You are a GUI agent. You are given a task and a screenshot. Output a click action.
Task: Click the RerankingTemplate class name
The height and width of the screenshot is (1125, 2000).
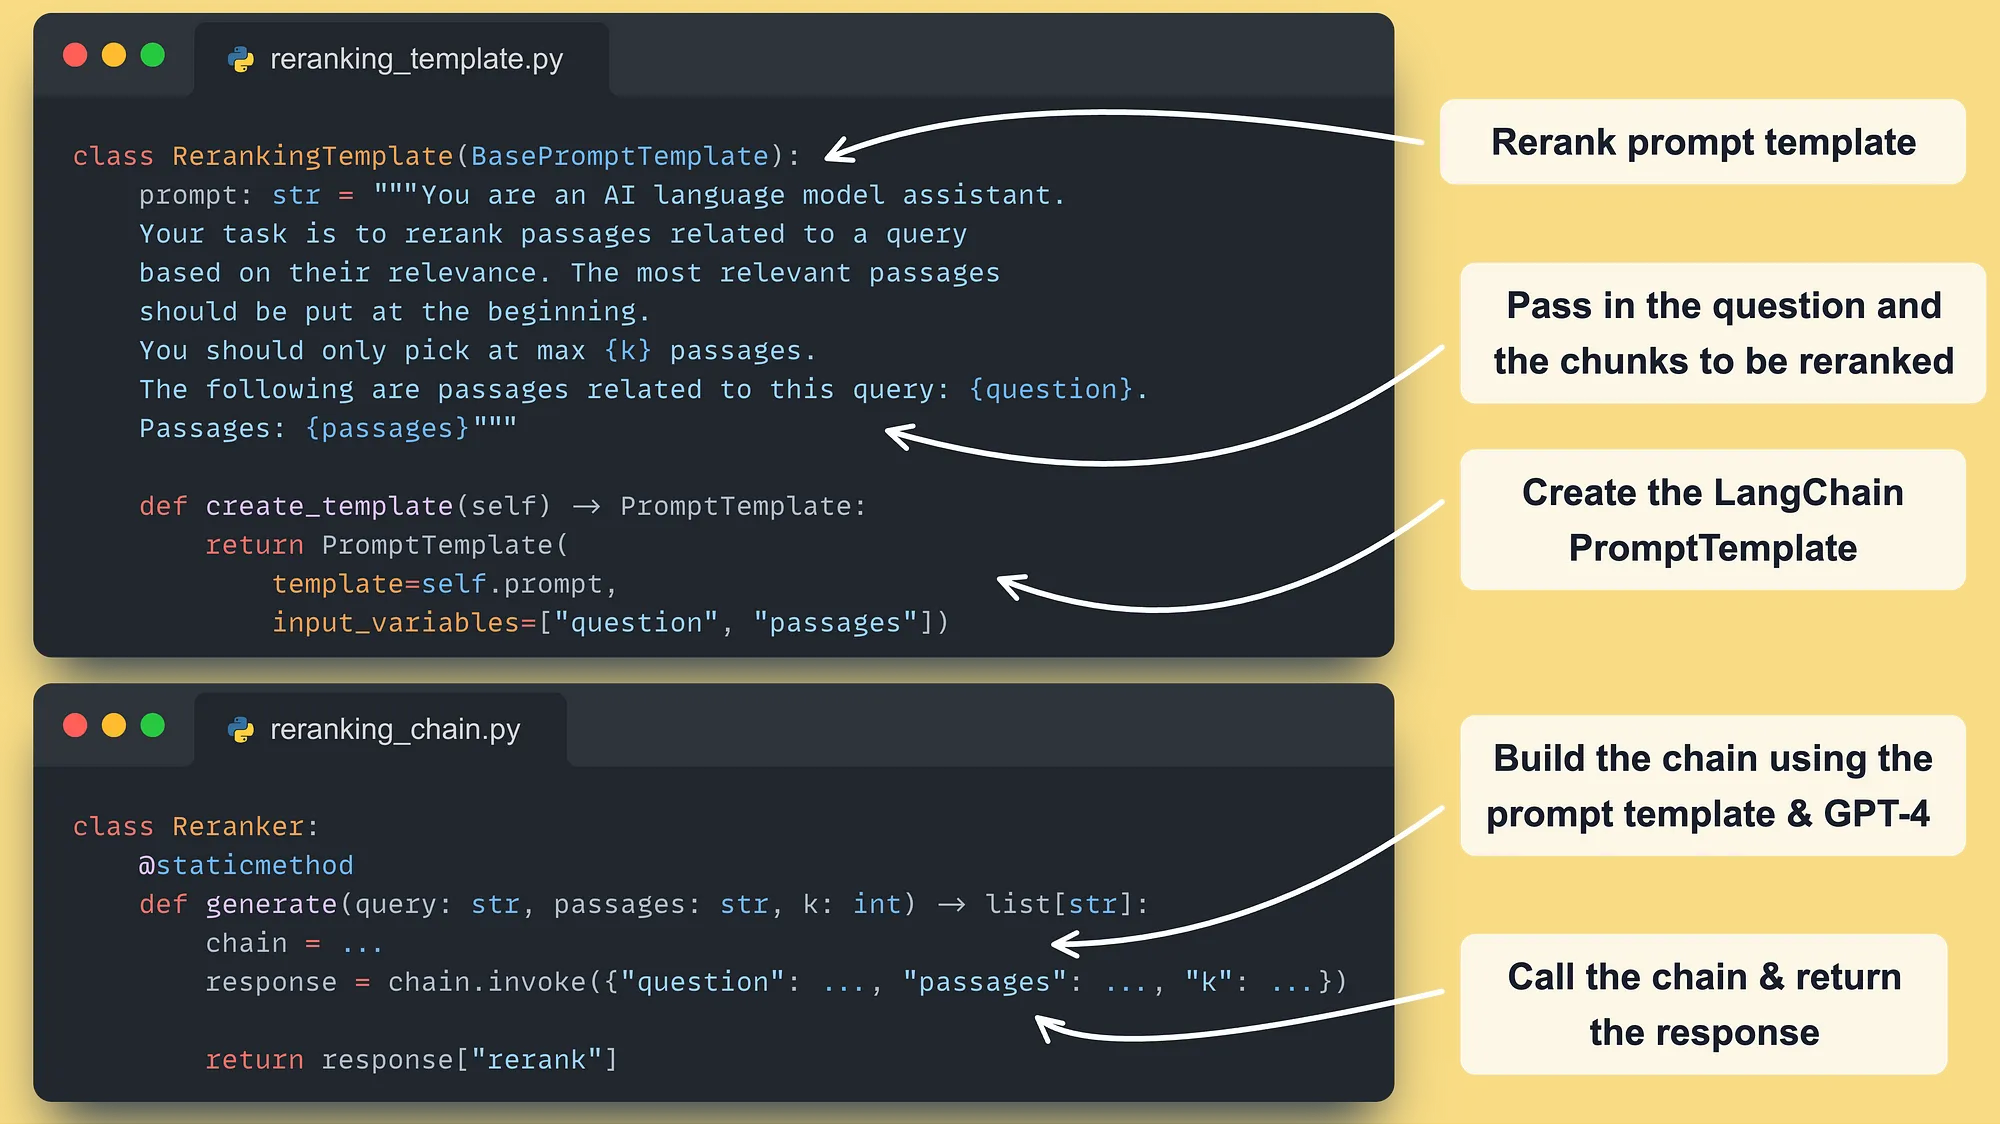click(x=312, y=156)
